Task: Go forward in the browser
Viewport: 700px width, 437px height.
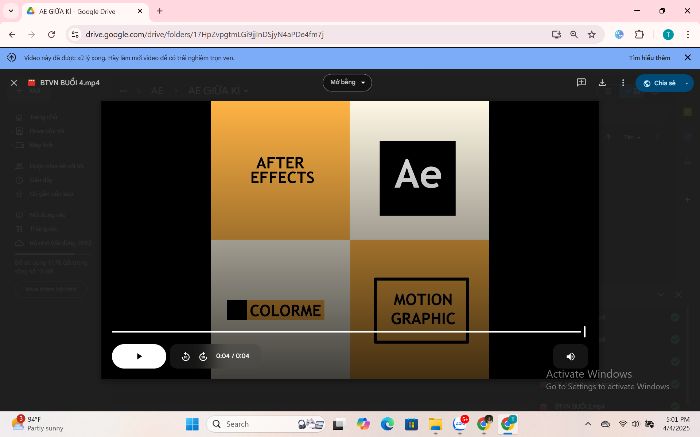Action: (31, 34)
